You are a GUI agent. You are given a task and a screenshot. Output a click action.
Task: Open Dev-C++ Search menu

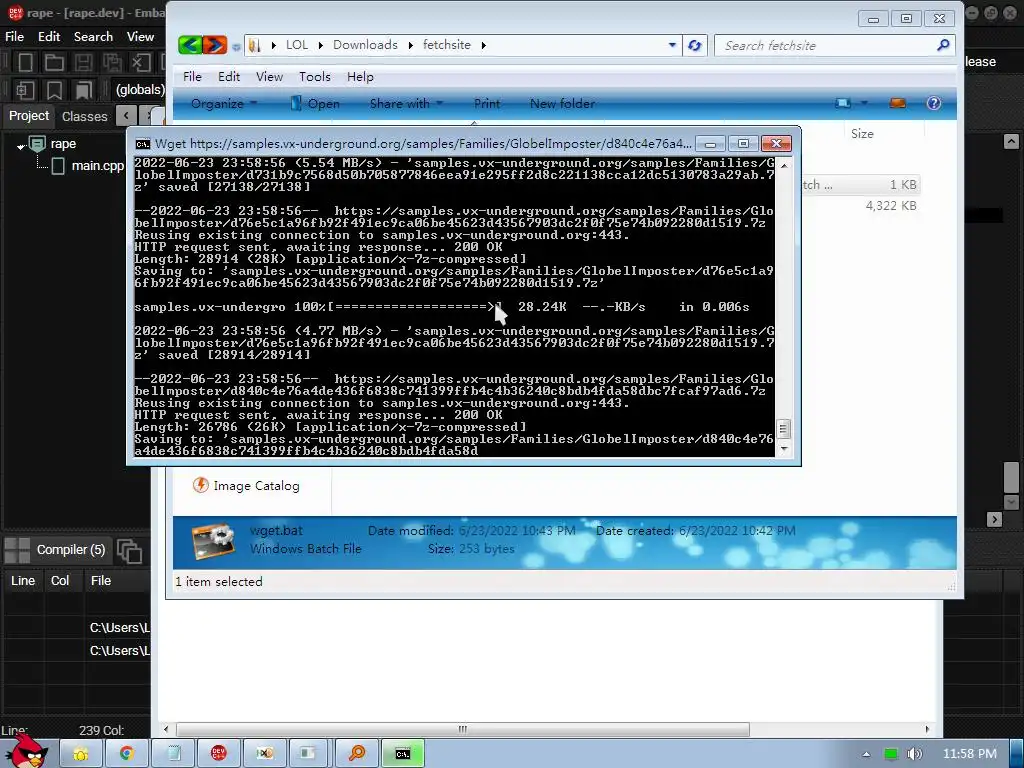pyautogui.click(x=93, y=37)
